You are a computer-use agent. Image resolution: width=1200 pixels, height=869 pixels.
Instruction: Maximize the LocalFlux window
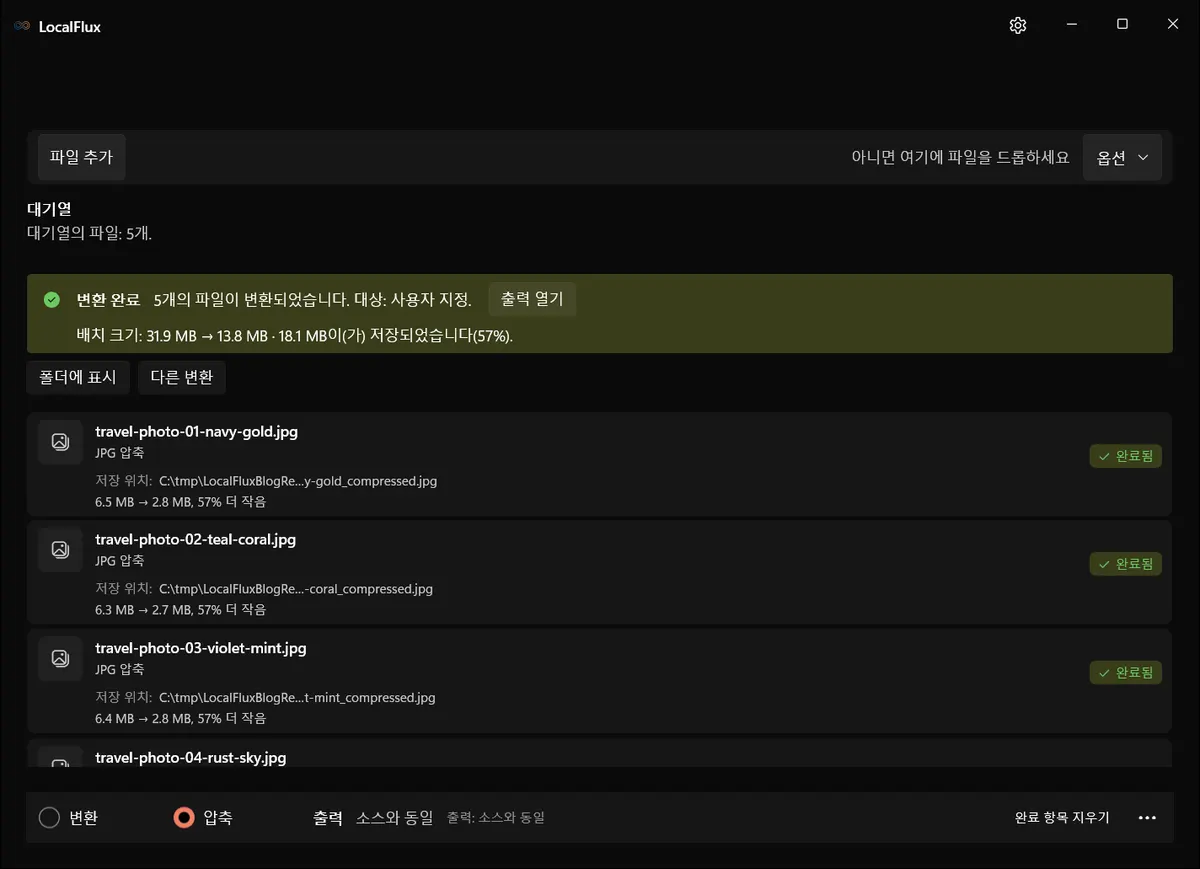click(x=1122, y=24)
